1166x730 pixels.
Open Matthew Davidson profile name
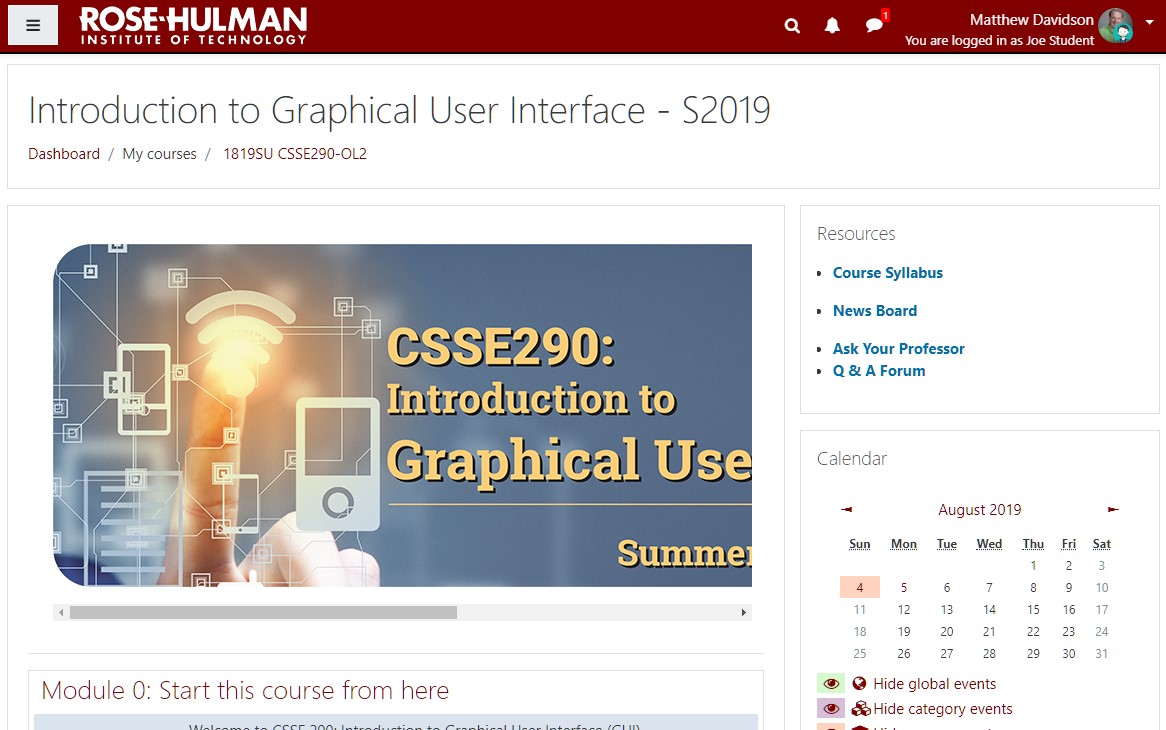(x=1031, y=19)
